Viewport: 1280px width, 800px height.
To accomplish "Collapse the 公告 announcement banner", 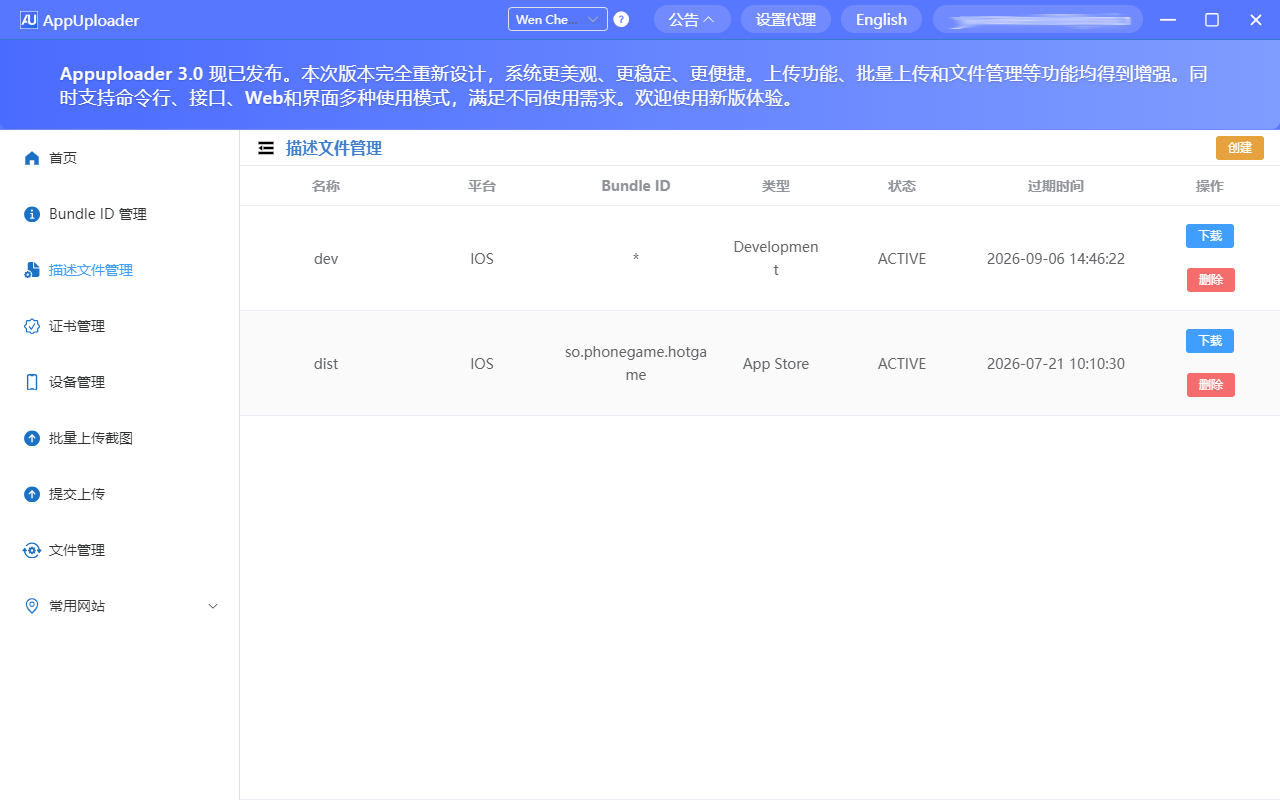I will pyautogui.click(x=692, y=19).
